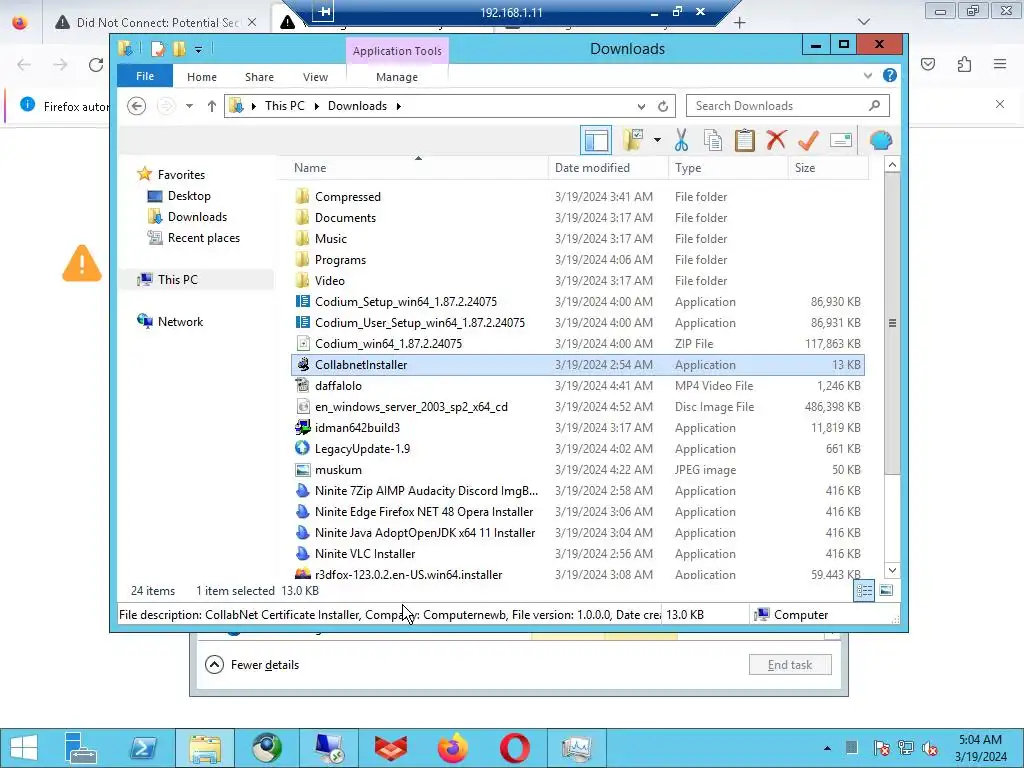This screenshot has width=1024, height=768.
Task: Click the Cut scissors icon
Action: [681, 140]
